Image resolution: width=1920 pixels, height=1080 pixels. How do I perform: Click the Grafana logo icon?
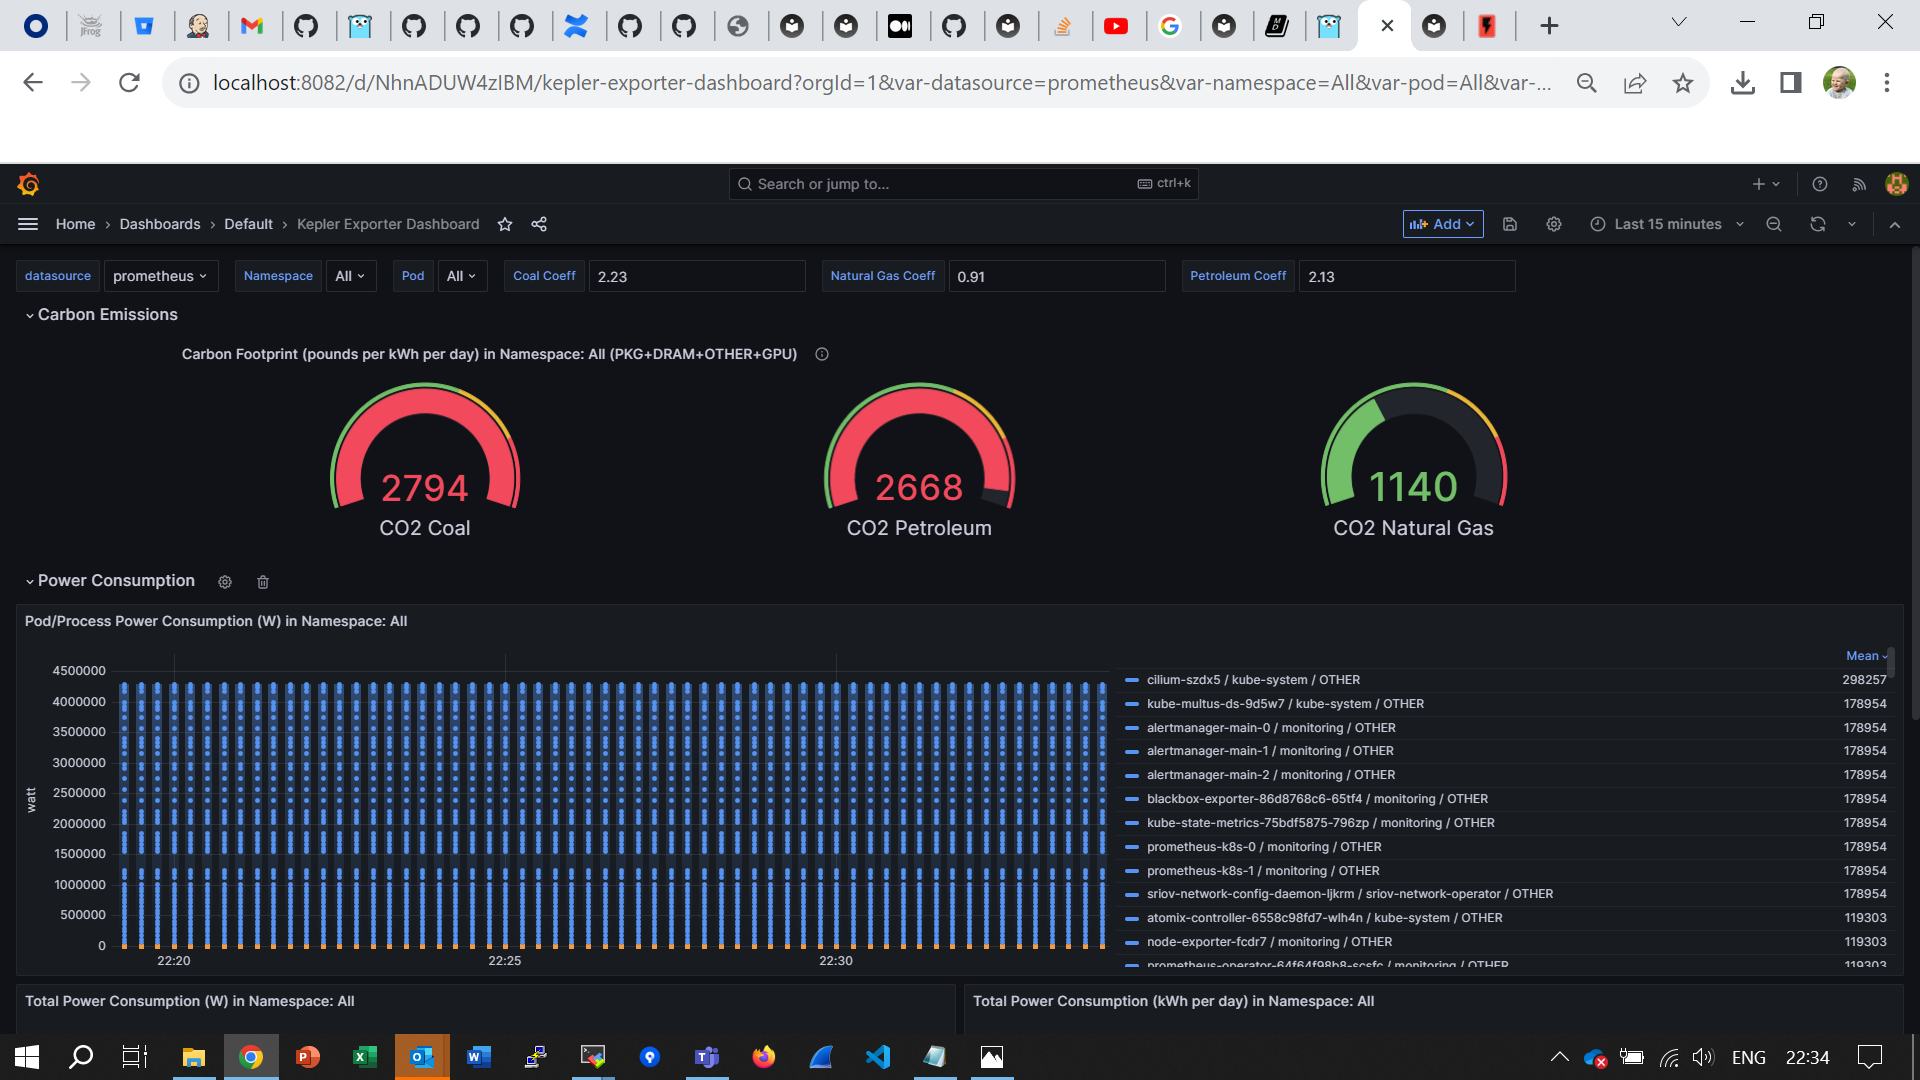28,184
